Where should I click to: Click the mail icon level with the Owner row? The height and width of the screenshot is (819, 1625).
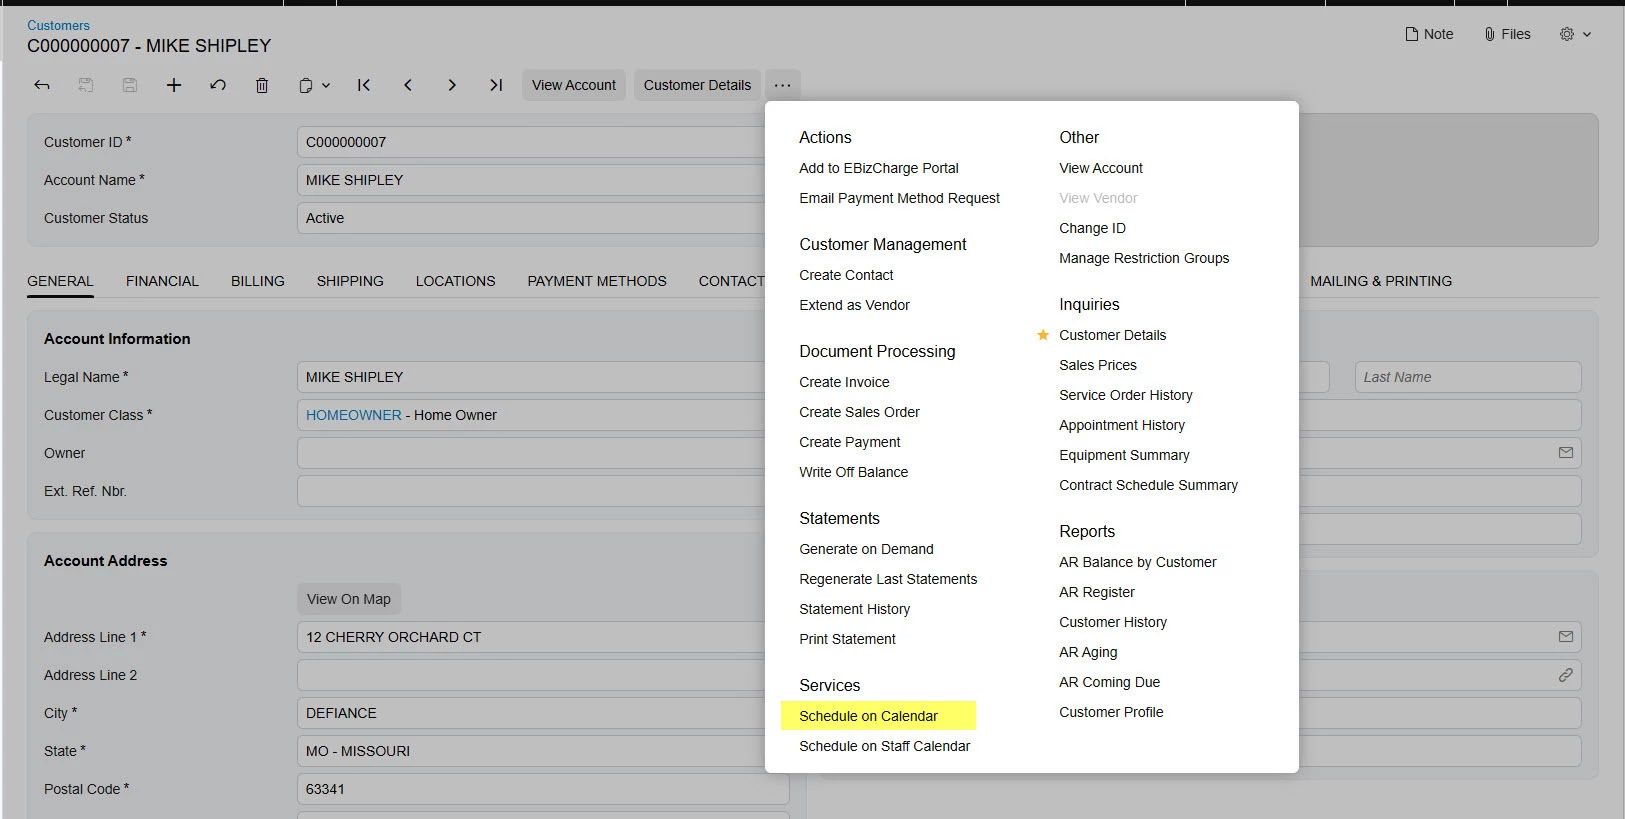(x=1566, y=453)
